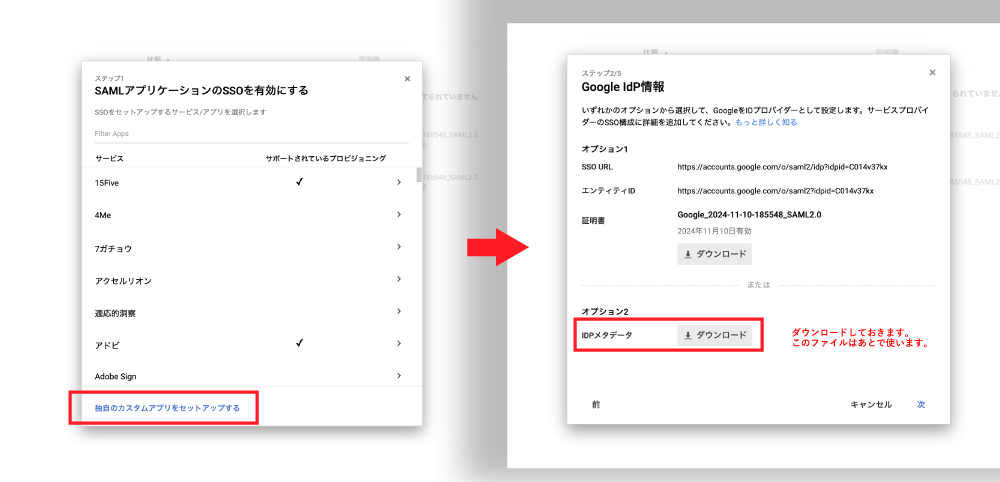Click the アドビ provisioning checkmark
The height and width of the screenshot is (482, 1000).
(299, 344)
